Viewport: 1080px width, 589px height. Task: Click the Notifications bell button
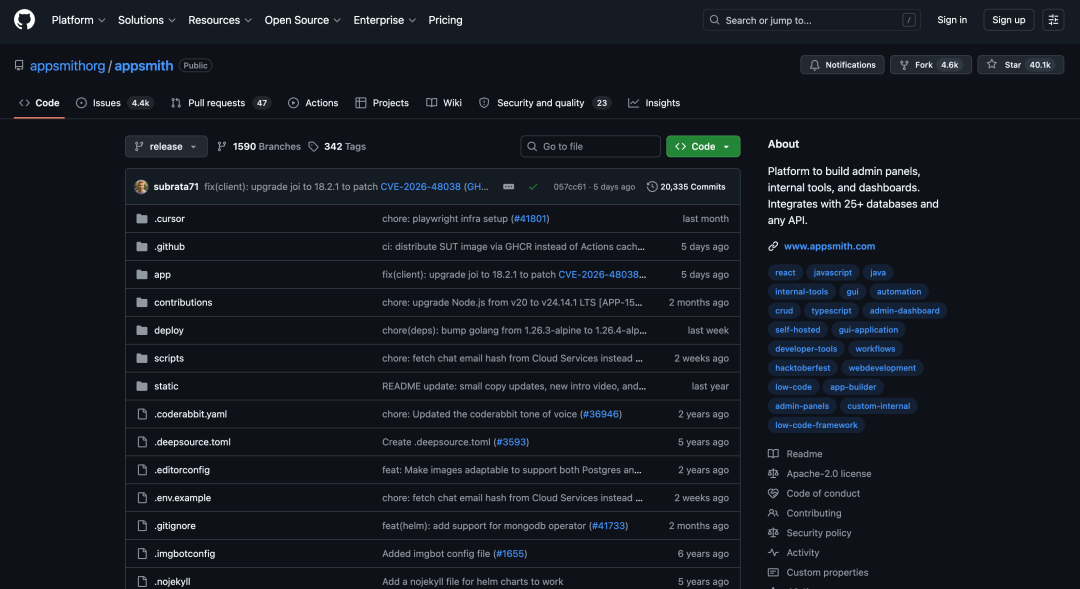pyautogui.click(x=842, y=65)
